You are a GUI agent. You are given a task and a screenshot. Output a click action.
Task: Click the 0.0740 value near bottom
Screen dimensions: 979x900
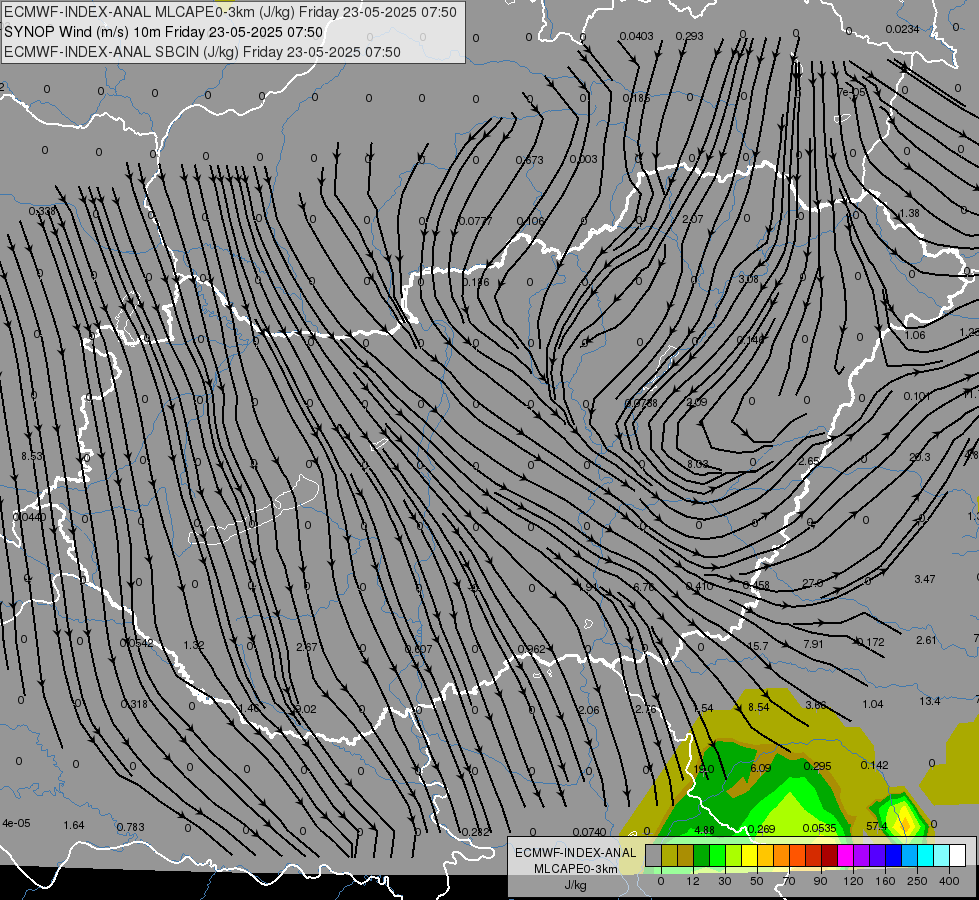coord(589,832)
